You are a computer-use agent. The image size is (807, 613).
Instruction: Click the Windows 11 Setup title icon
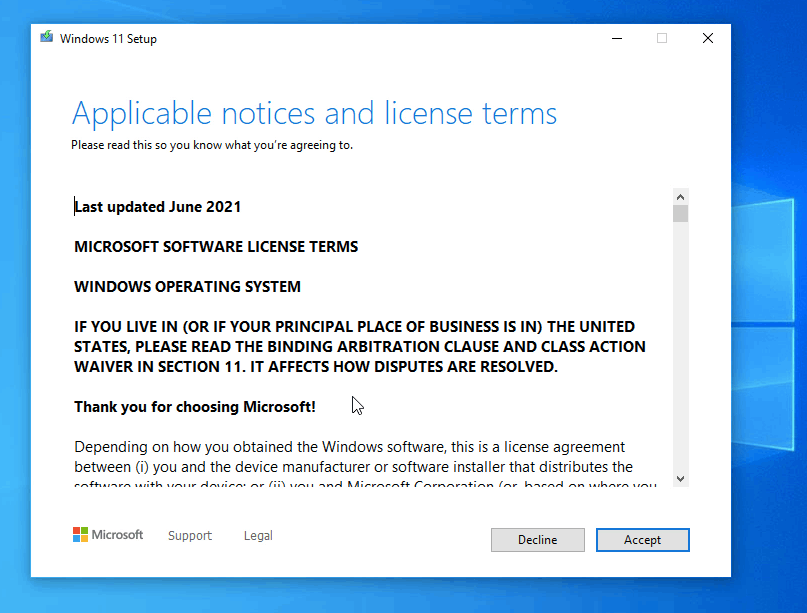click(47, 37)
